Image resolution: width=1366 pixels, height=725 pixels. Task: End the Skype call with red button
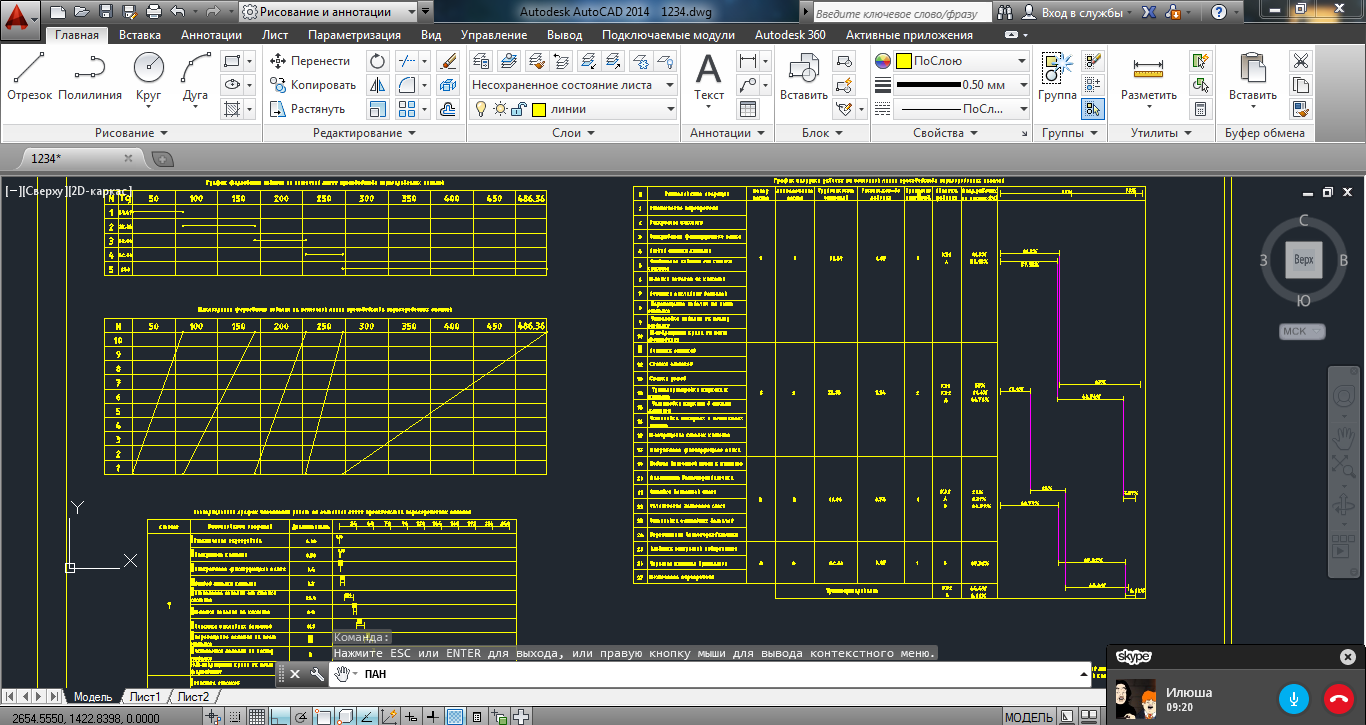(1339, 698)
